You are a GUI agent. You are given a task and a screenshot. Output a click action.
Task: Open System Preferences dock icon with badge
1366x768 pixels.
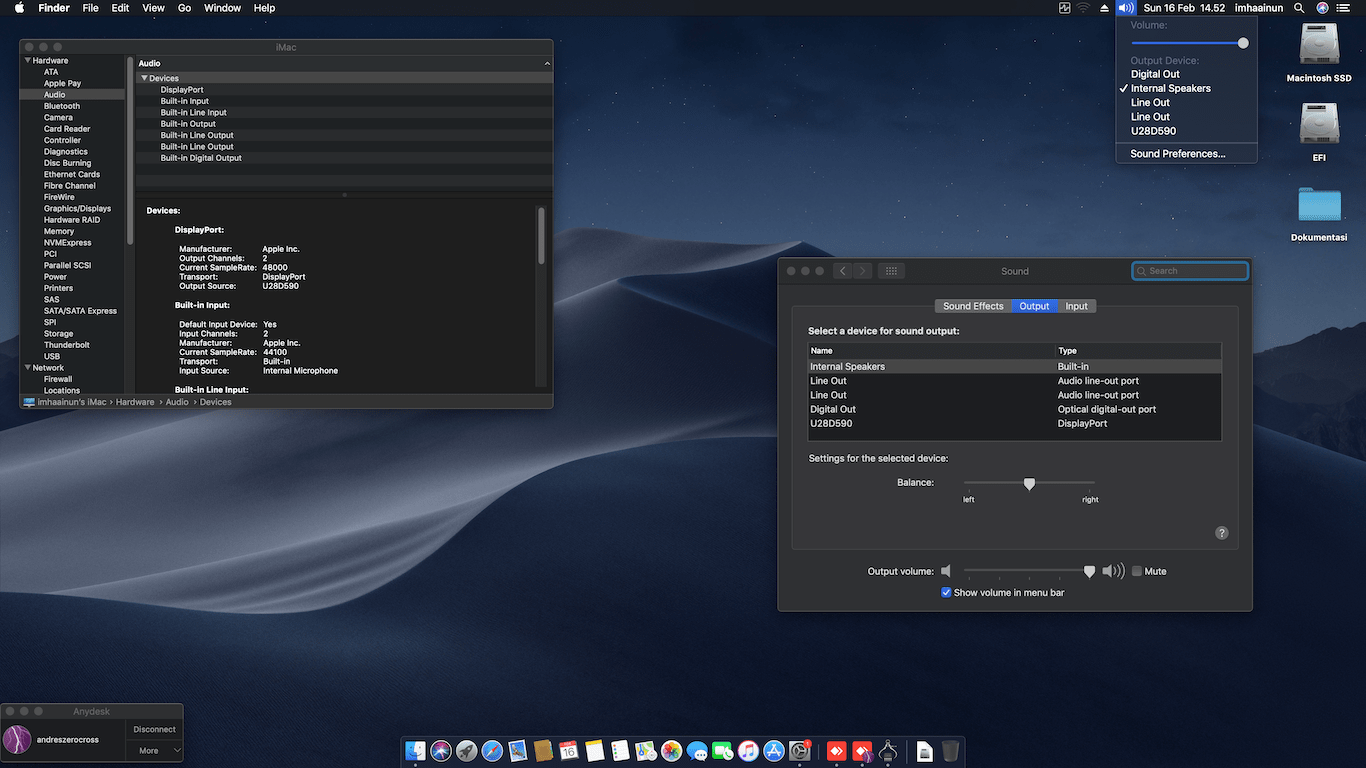[800, 751]
